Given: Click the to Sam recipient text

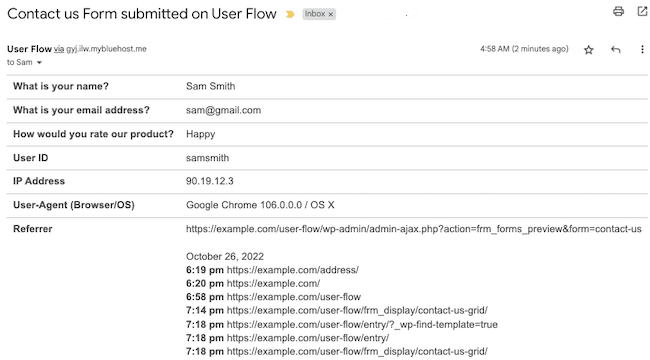Looking at the screenshot, I should 19,62.
